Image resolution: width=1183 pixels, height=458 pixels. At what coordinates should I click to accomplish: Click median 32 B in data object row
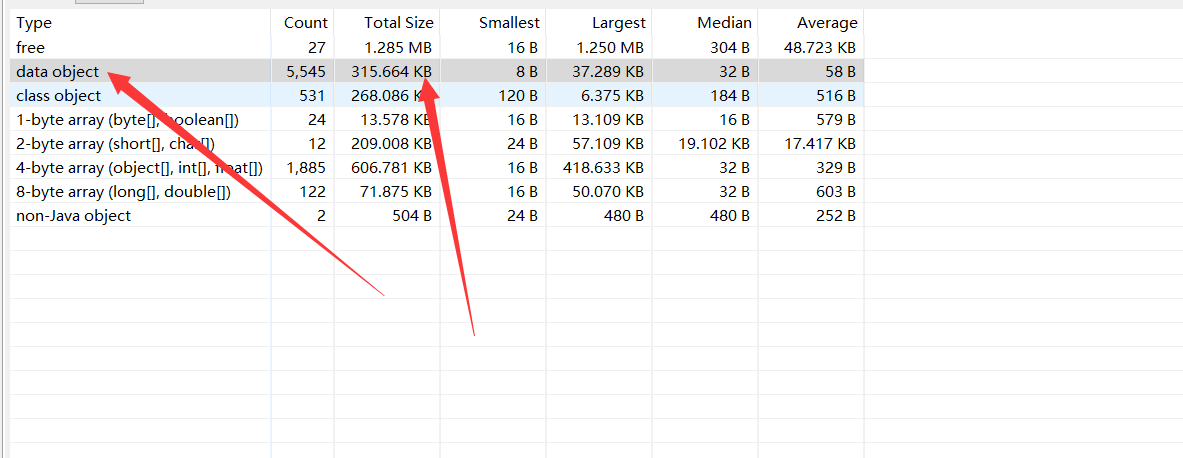click(x=733, y=72)
